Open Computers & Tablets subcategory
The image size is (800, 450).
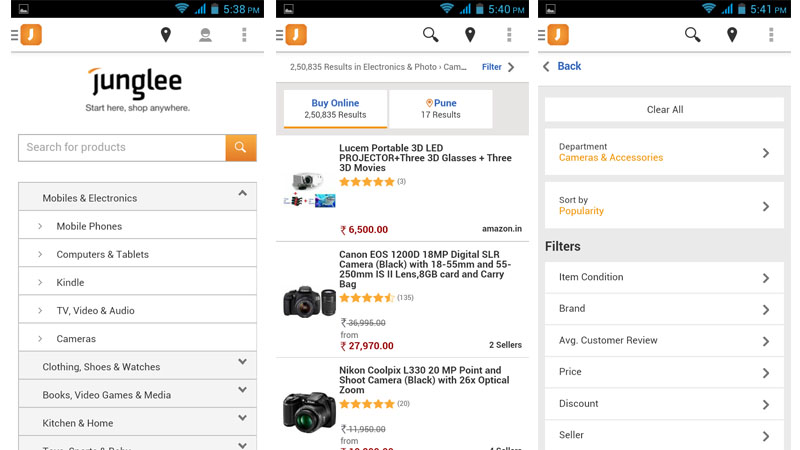pyautogui.click(x=137, y=254)
